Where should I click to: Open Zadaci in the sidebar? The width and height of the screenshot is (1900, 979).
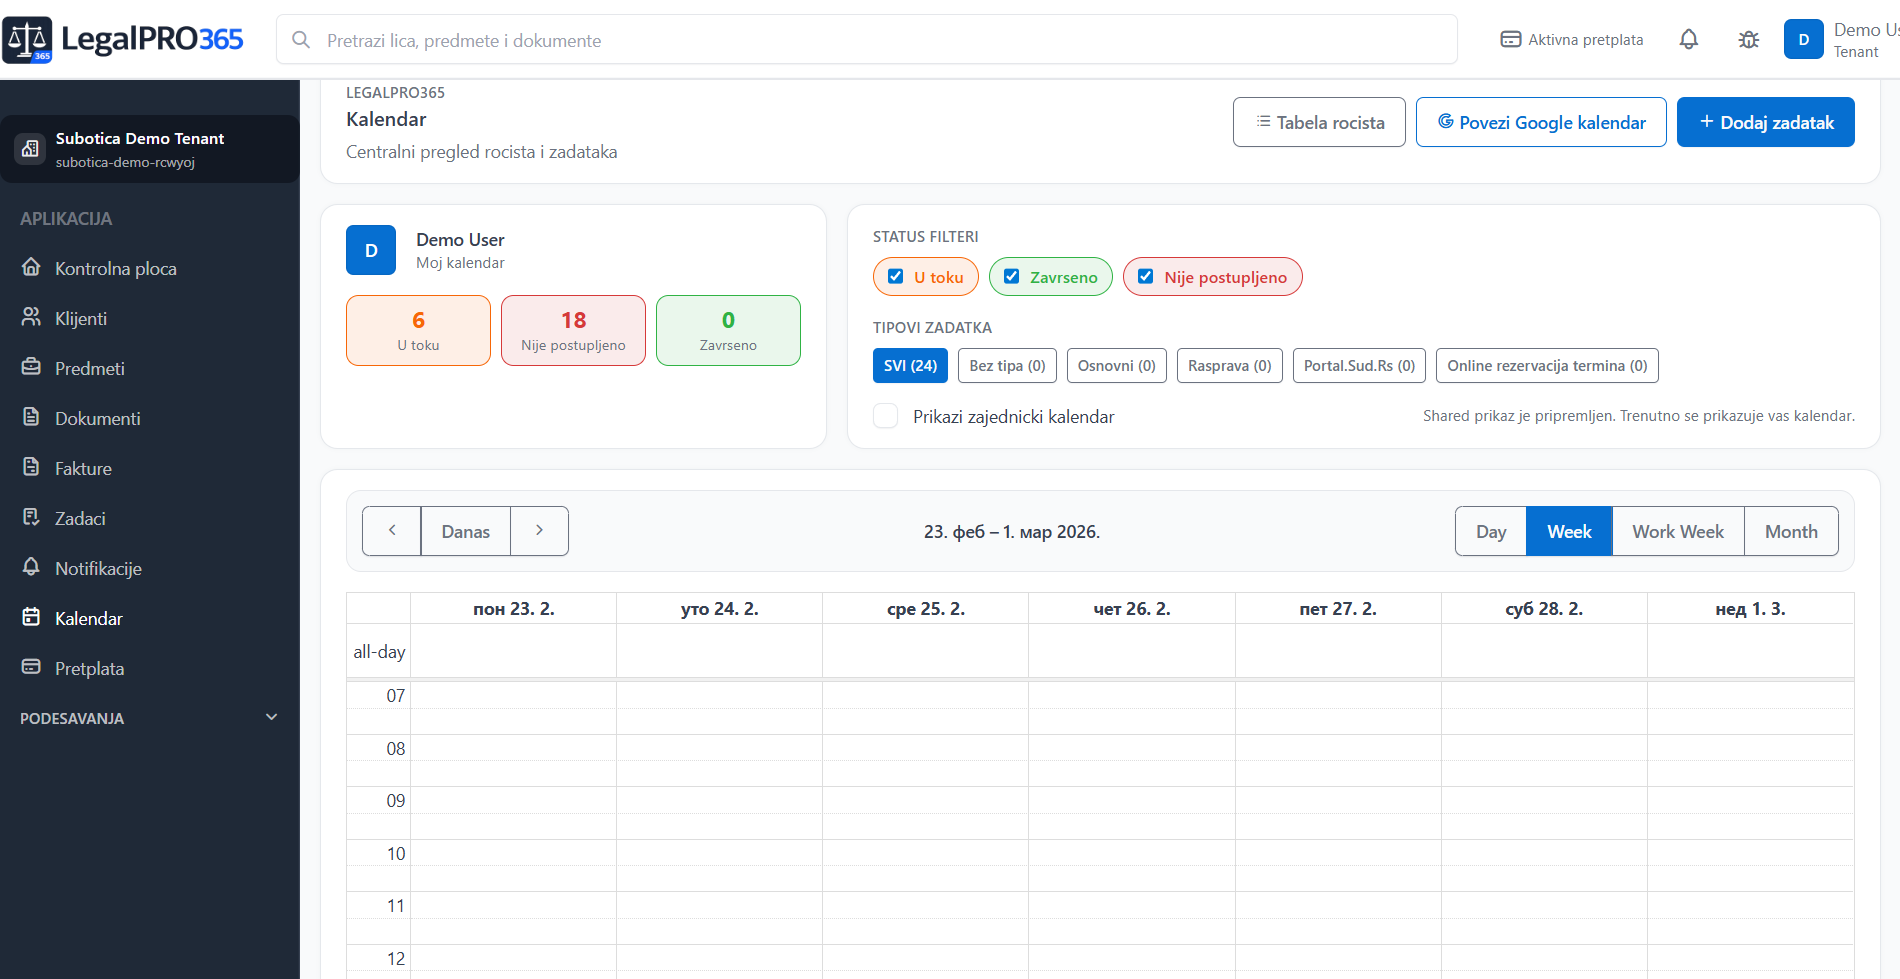click(x=80, y=519)
